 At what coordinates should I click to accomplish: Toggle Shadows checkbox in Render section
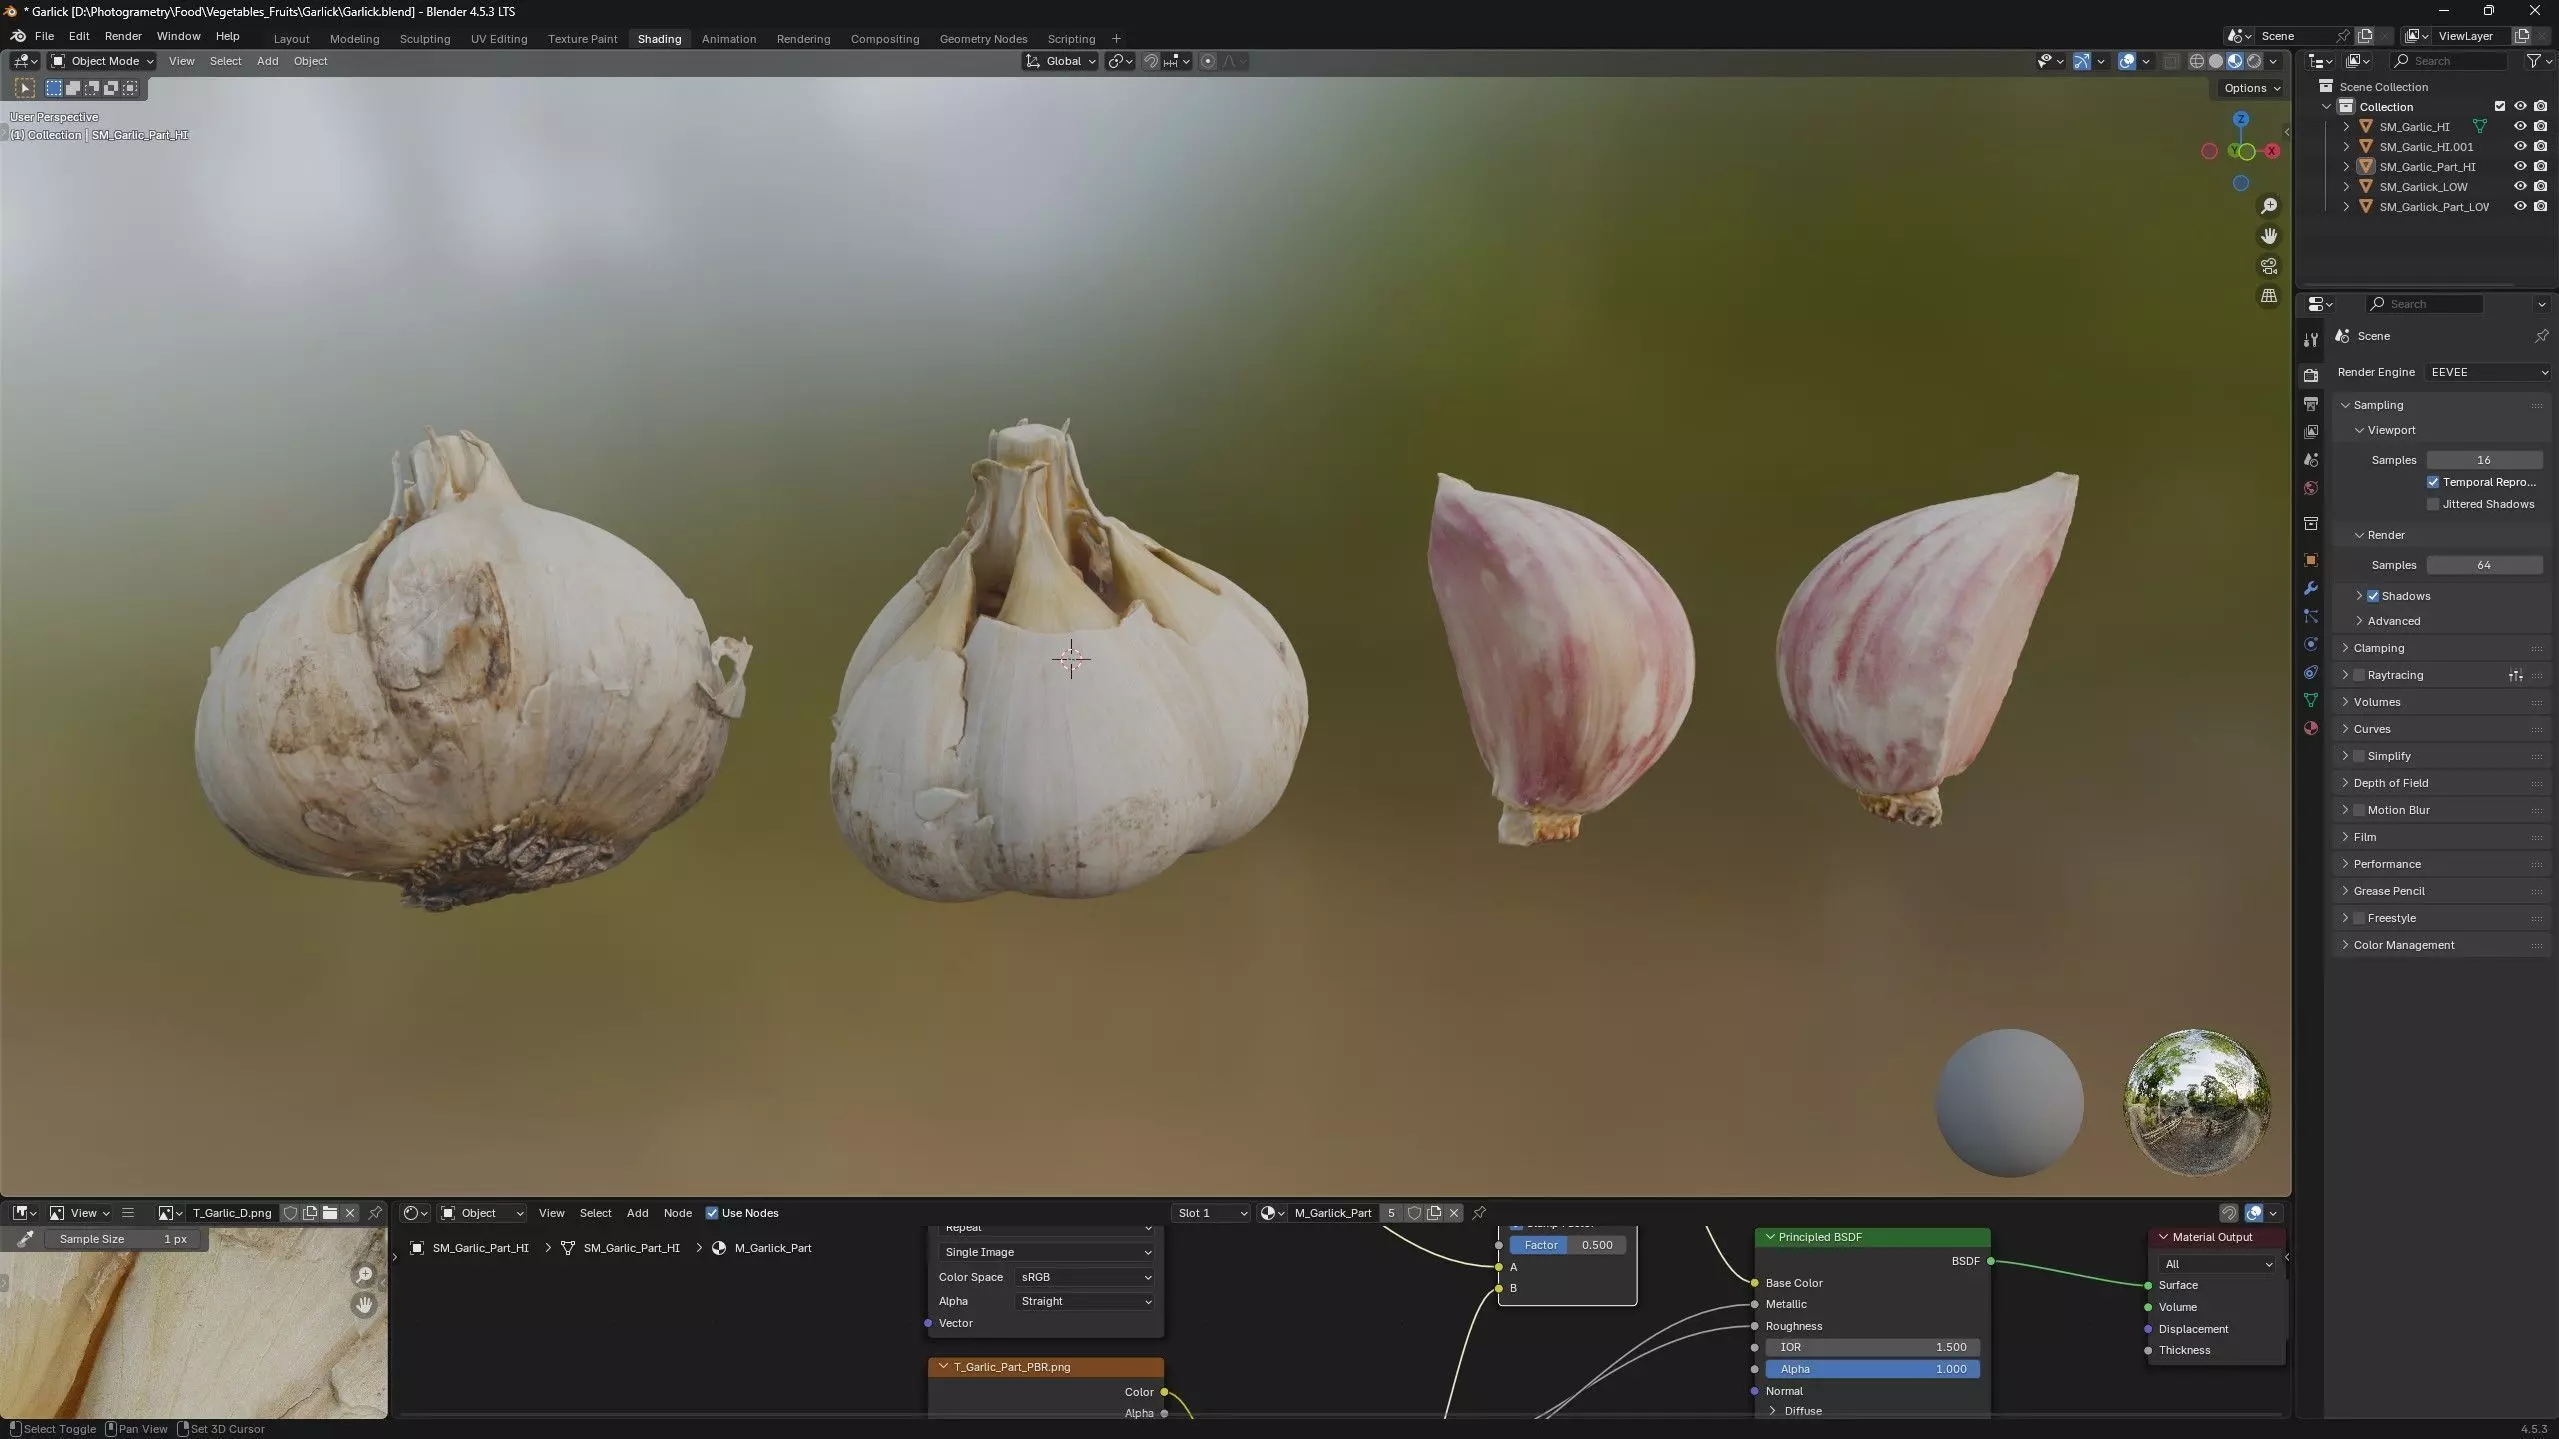click(2373, 596)
